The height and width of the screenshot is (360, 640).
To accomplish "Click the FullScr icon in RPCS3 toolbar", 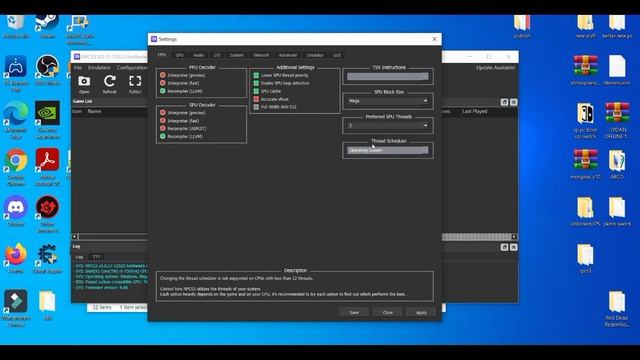I will click(x=135, y=84).
